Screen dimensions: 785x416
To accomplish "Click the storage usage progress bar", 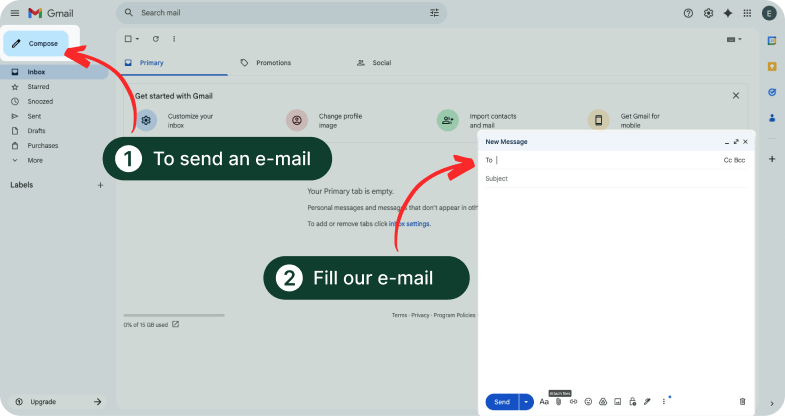I will pos(174,315).
